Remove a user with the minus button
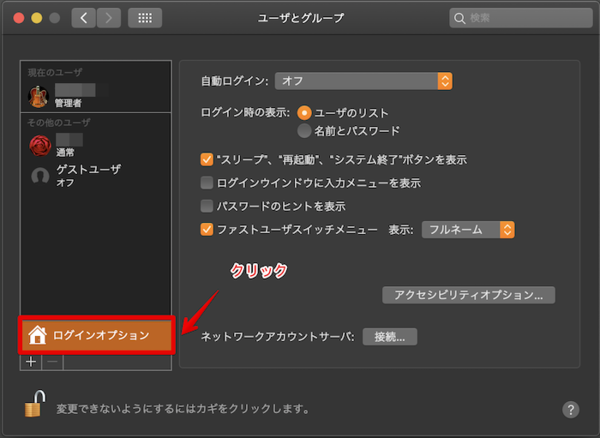600x438 pixels. (52, 361)
